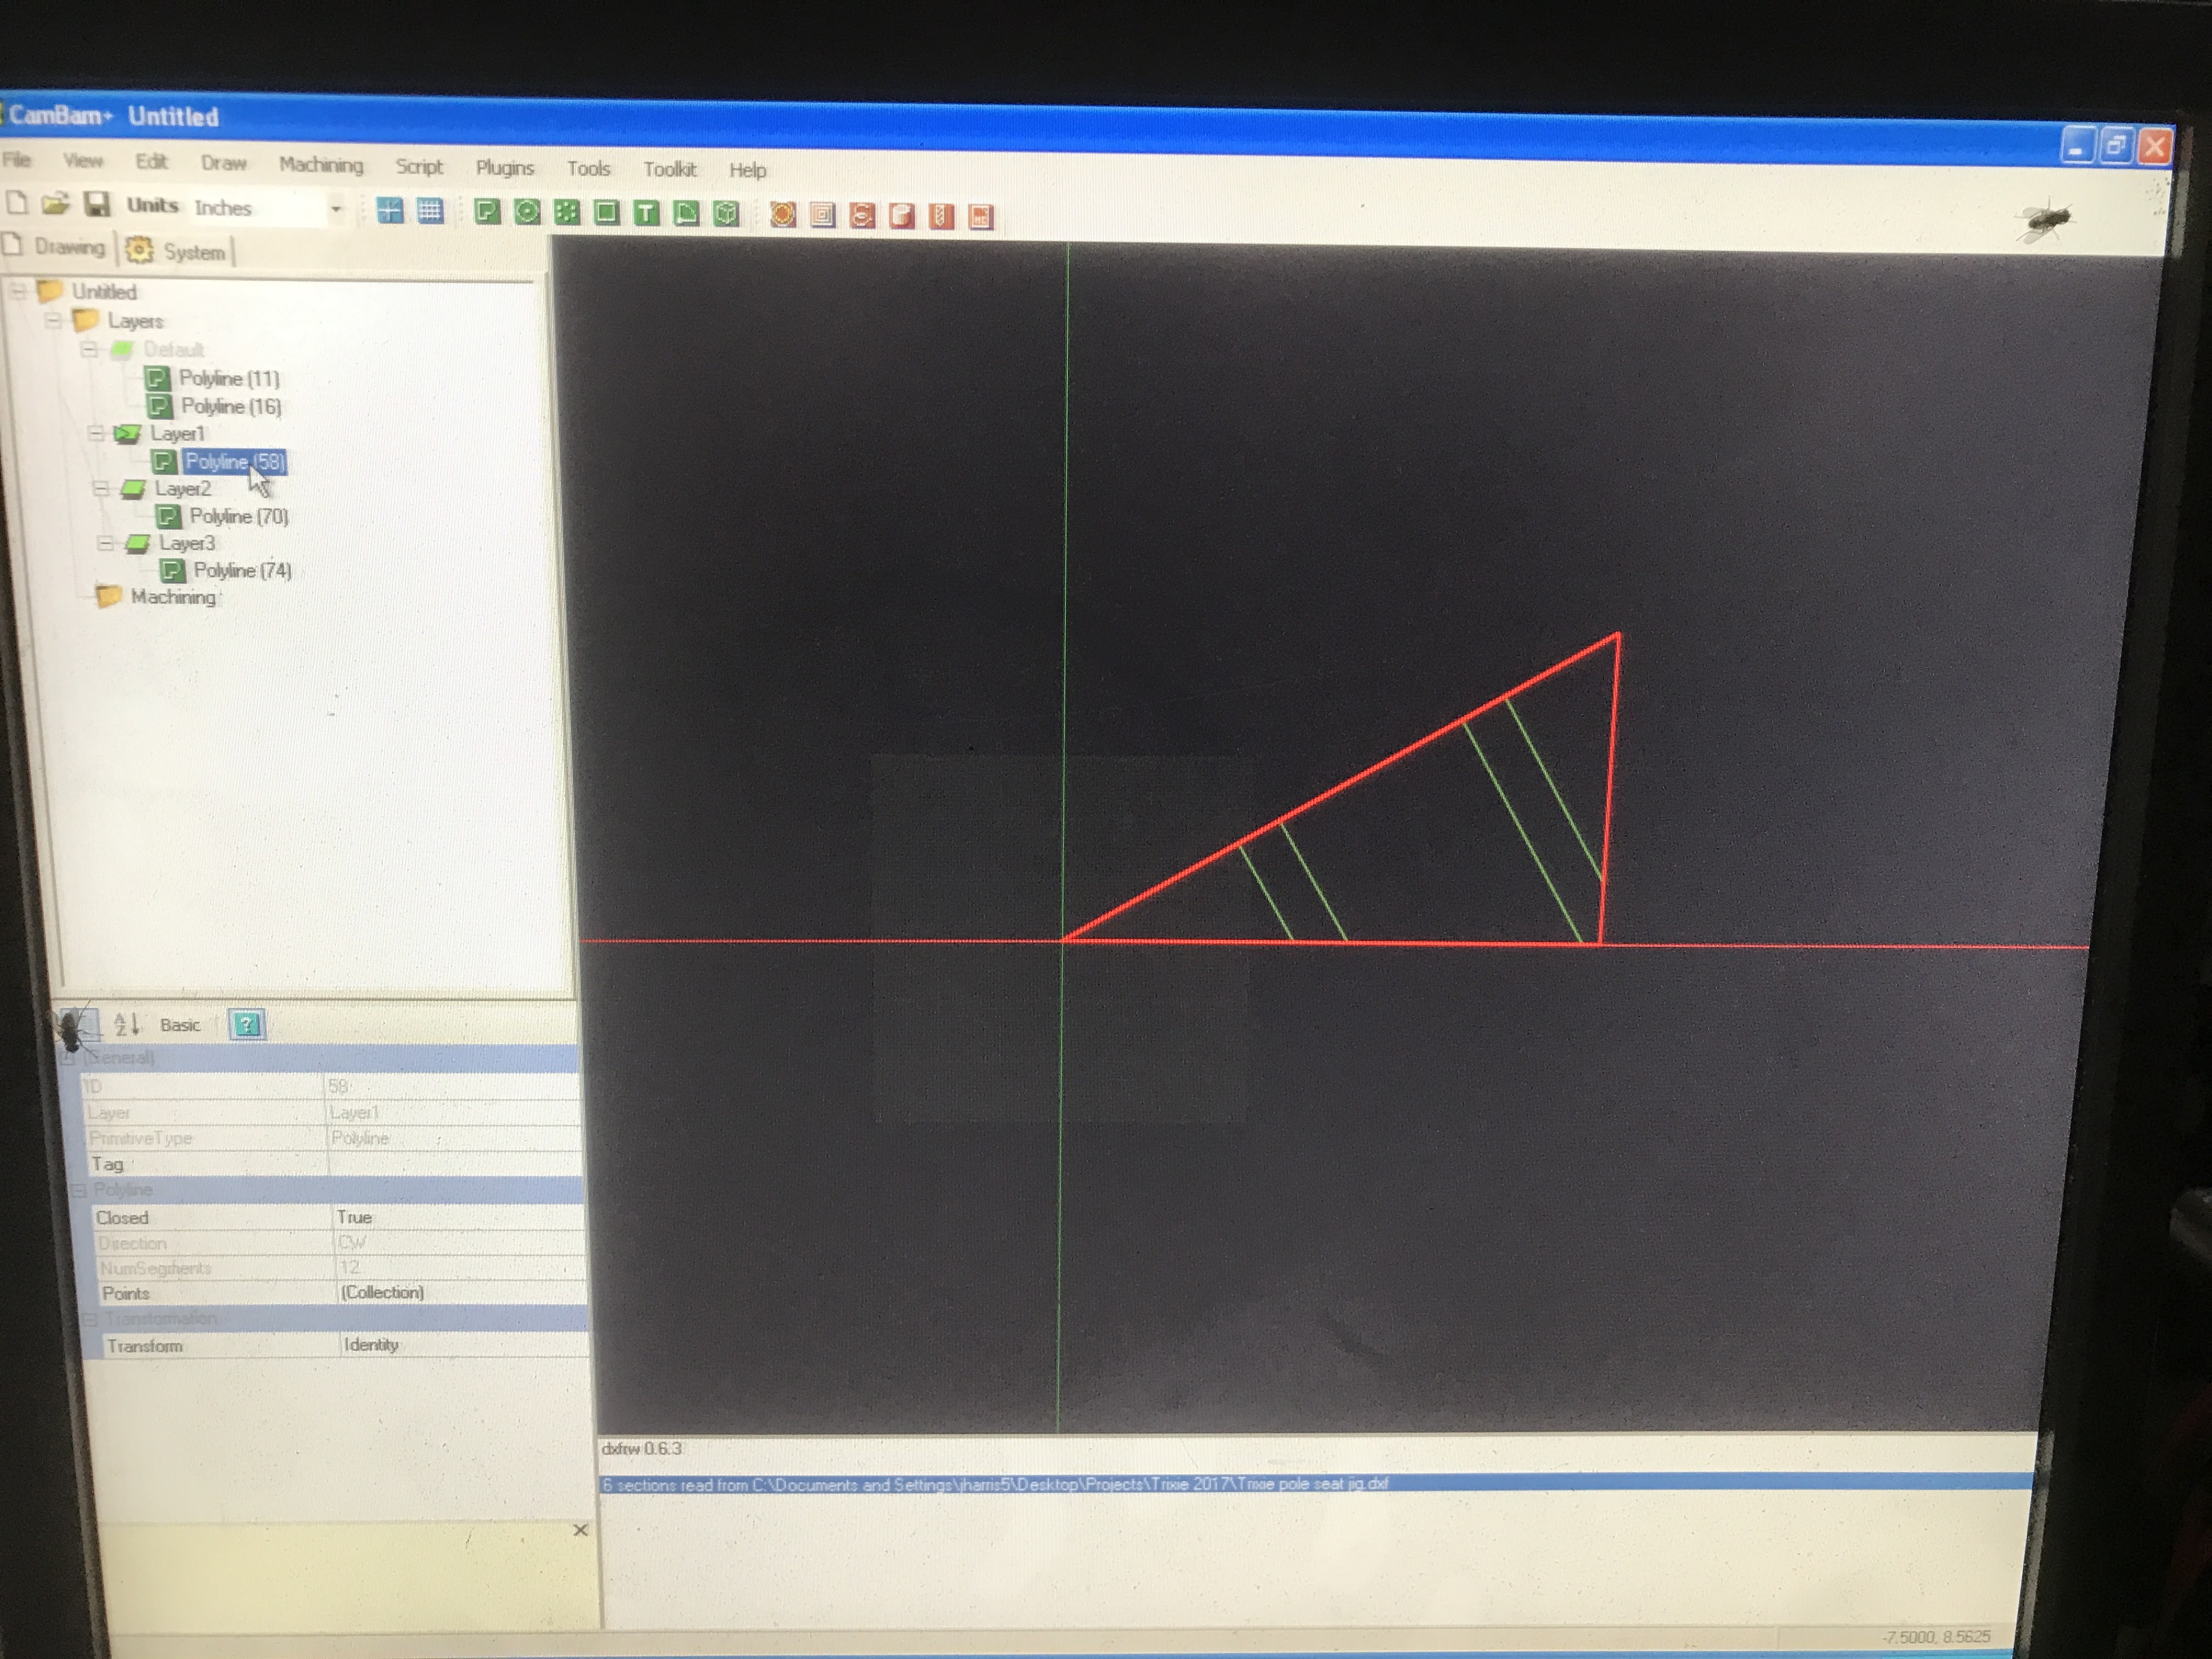
Task: Click the Open file folder icon
Action: [x=56, y=204]
